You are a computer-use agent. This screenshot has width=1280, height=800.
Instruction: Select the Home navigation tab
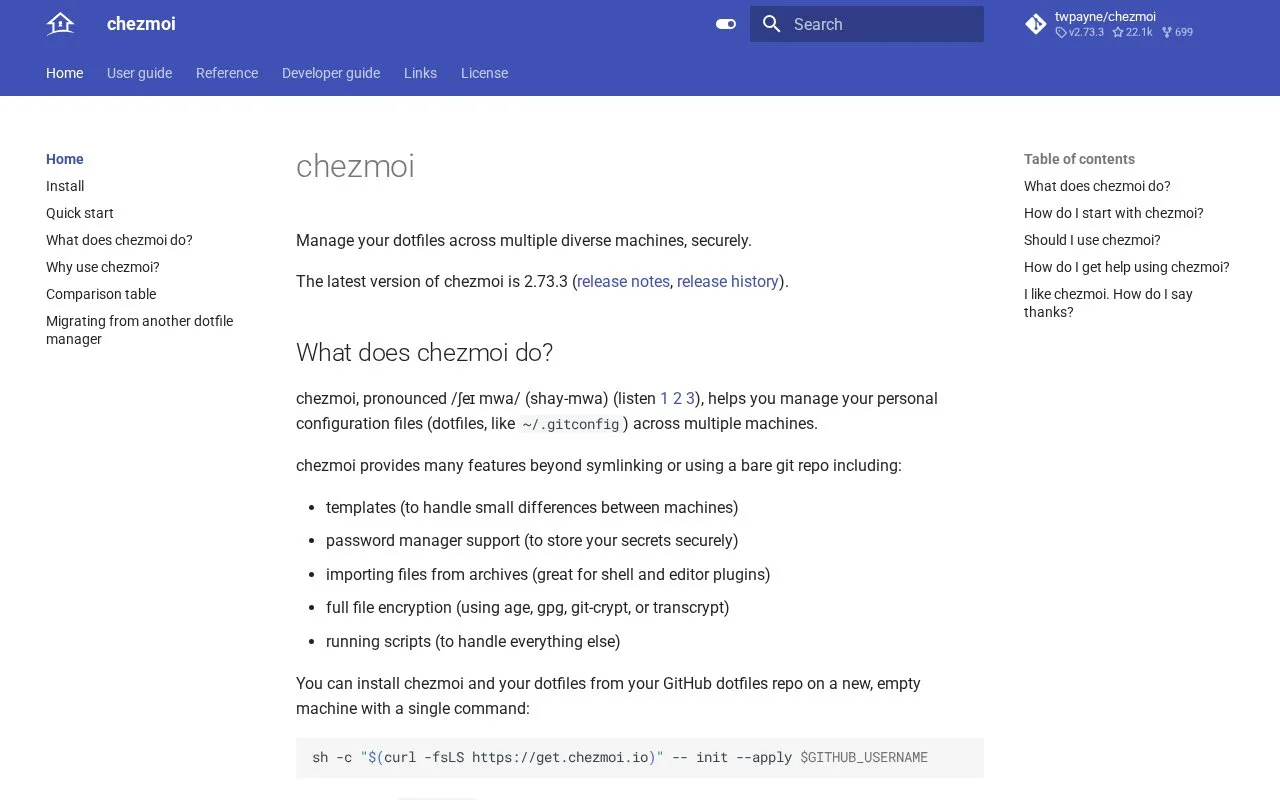pyautogui.click(x=65, y=73)
